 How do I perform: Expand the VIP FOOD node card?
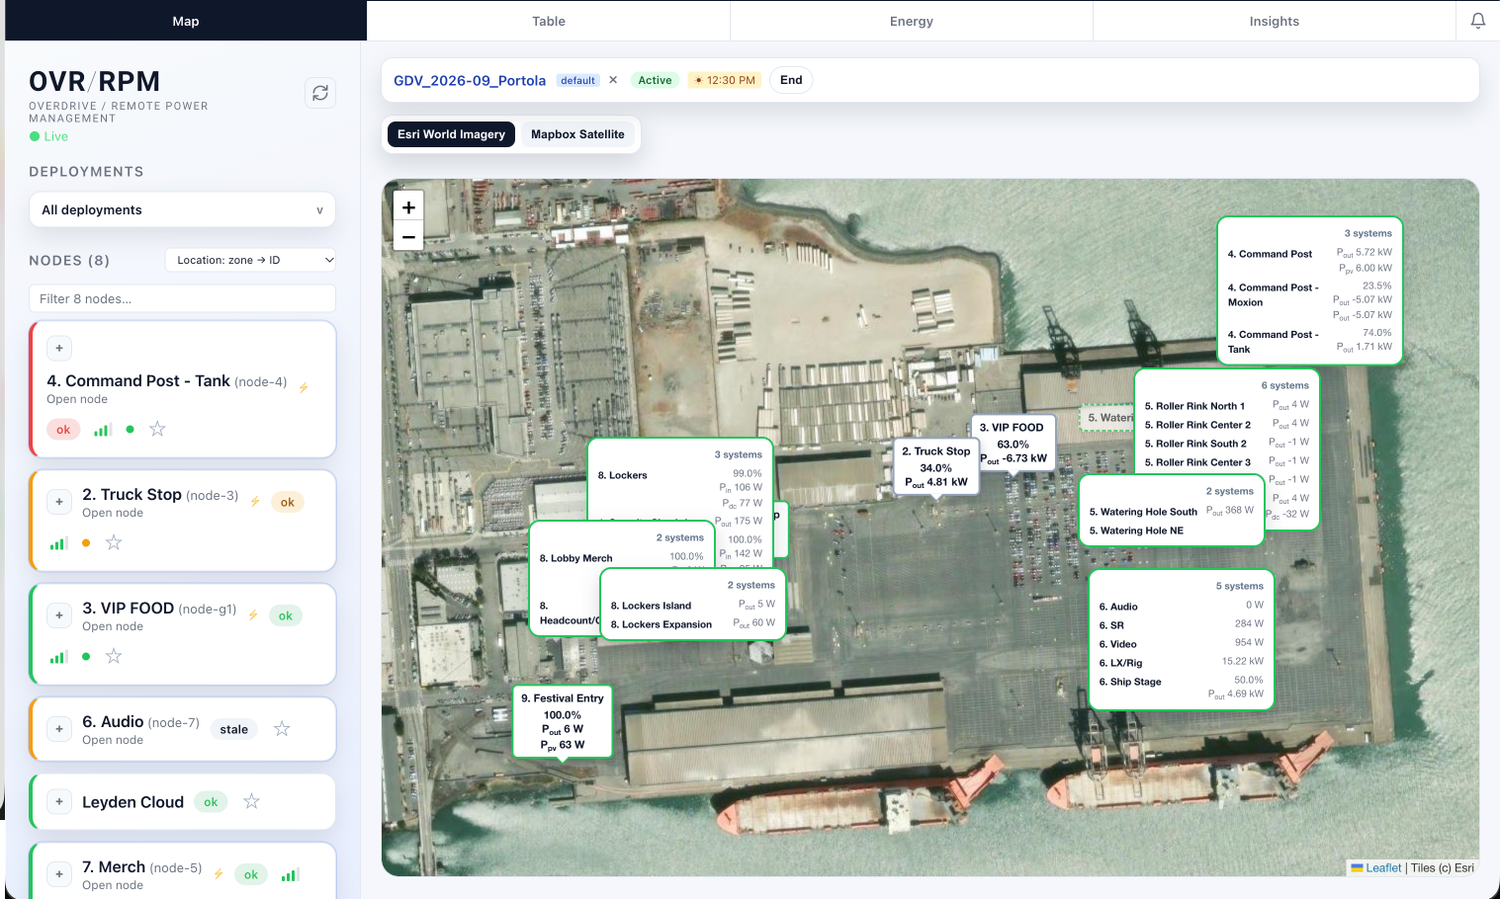coord(59,615)
